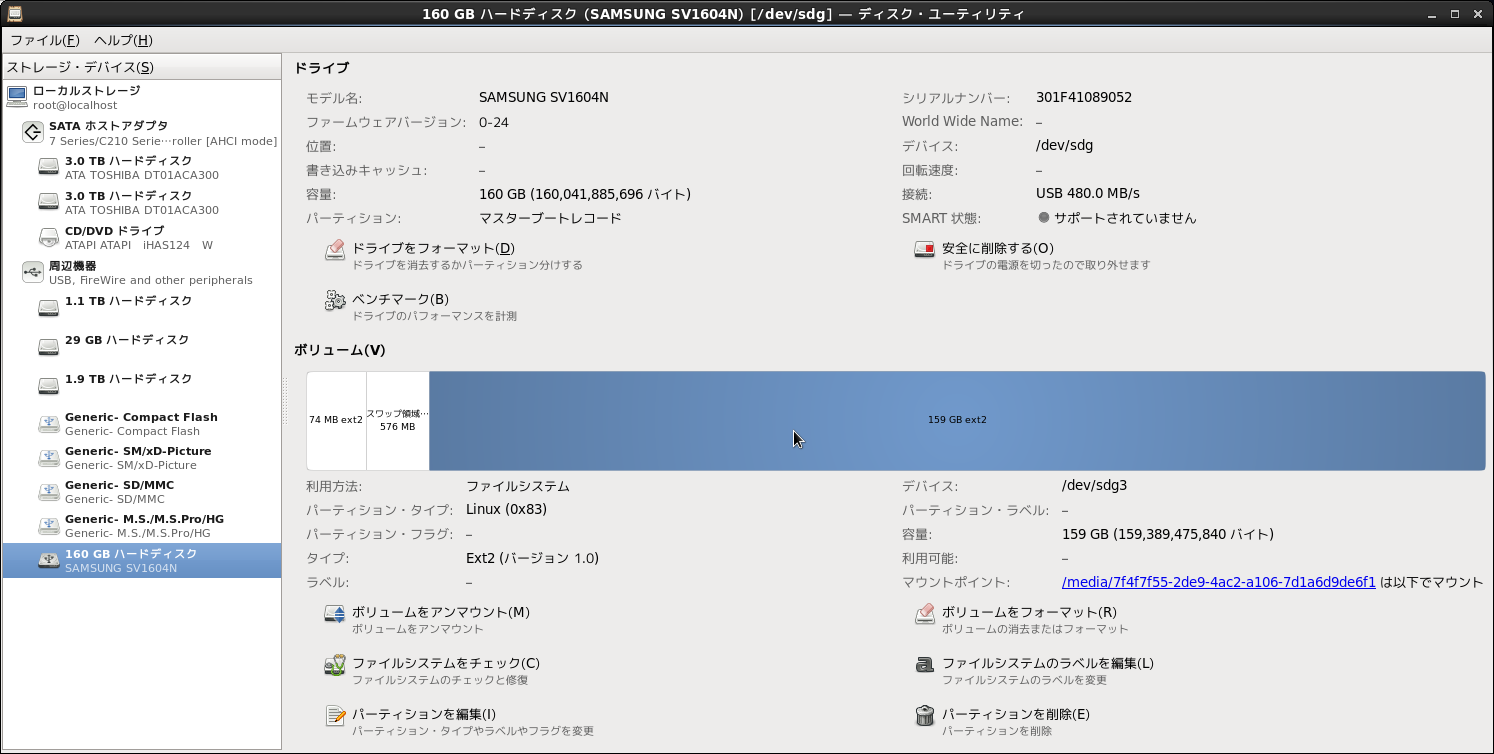1494x754 pixels.
Task: Click the ベンチマーク gears icon
Action: pyautogui.click(x=335, y=300)
